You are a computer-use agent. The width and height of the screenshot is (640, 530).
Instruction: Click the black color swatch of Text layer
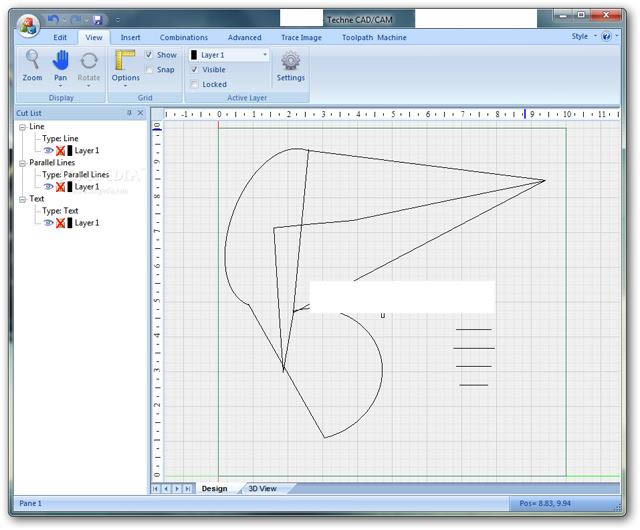click(70, 223)
